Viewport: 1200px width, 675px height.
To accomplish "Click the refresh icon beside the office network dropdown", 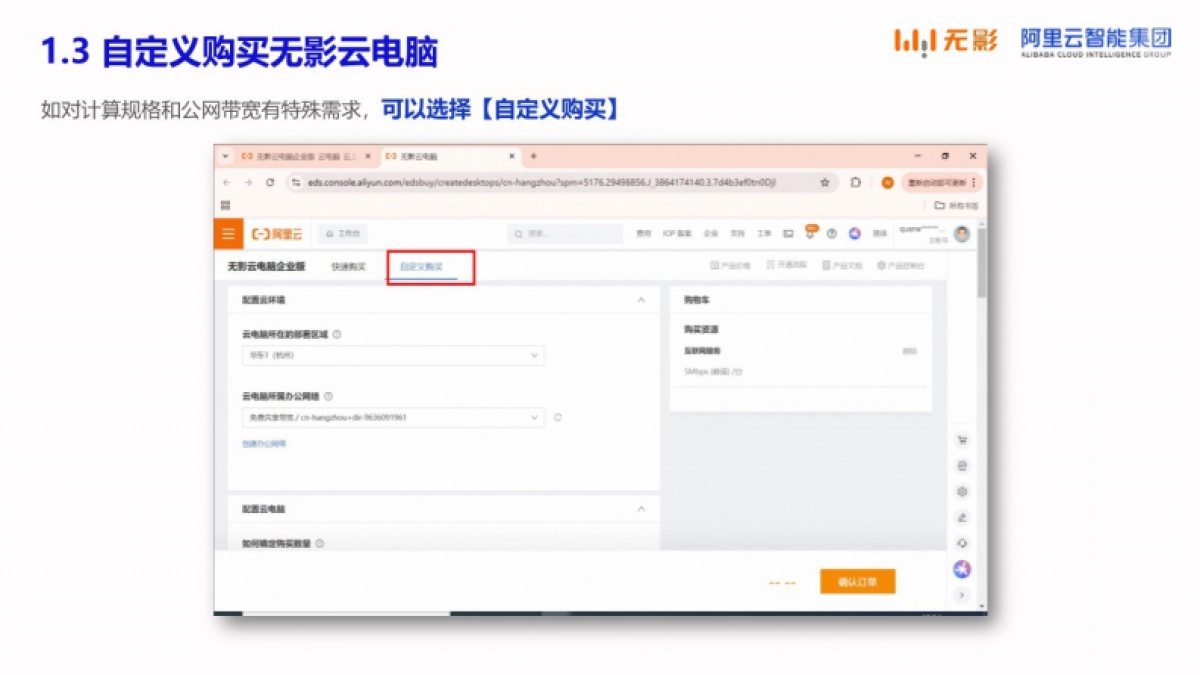I will coord(559,417).
